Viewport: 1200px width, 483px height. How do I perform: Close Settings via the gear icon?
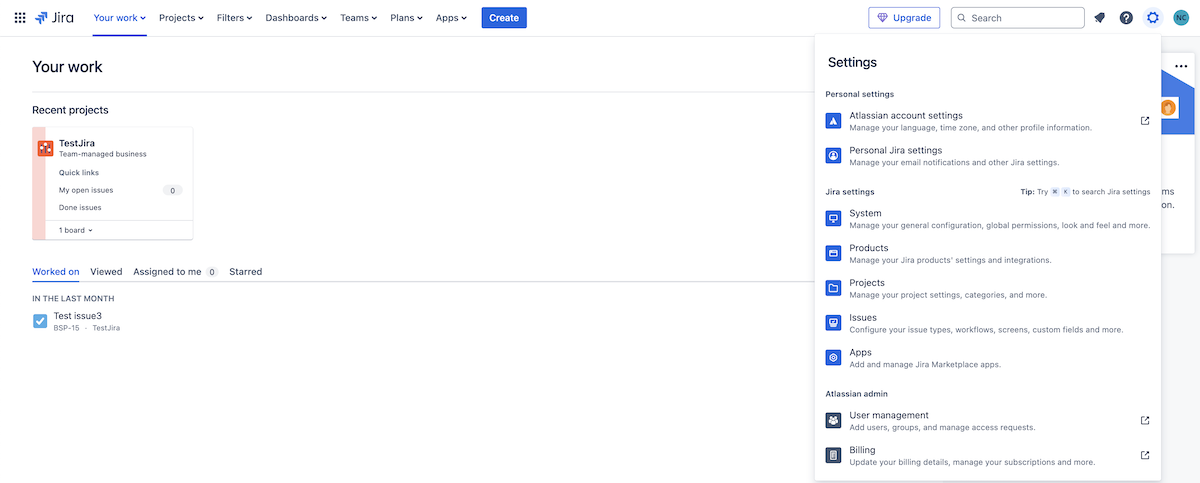[x=1153, y=18]
